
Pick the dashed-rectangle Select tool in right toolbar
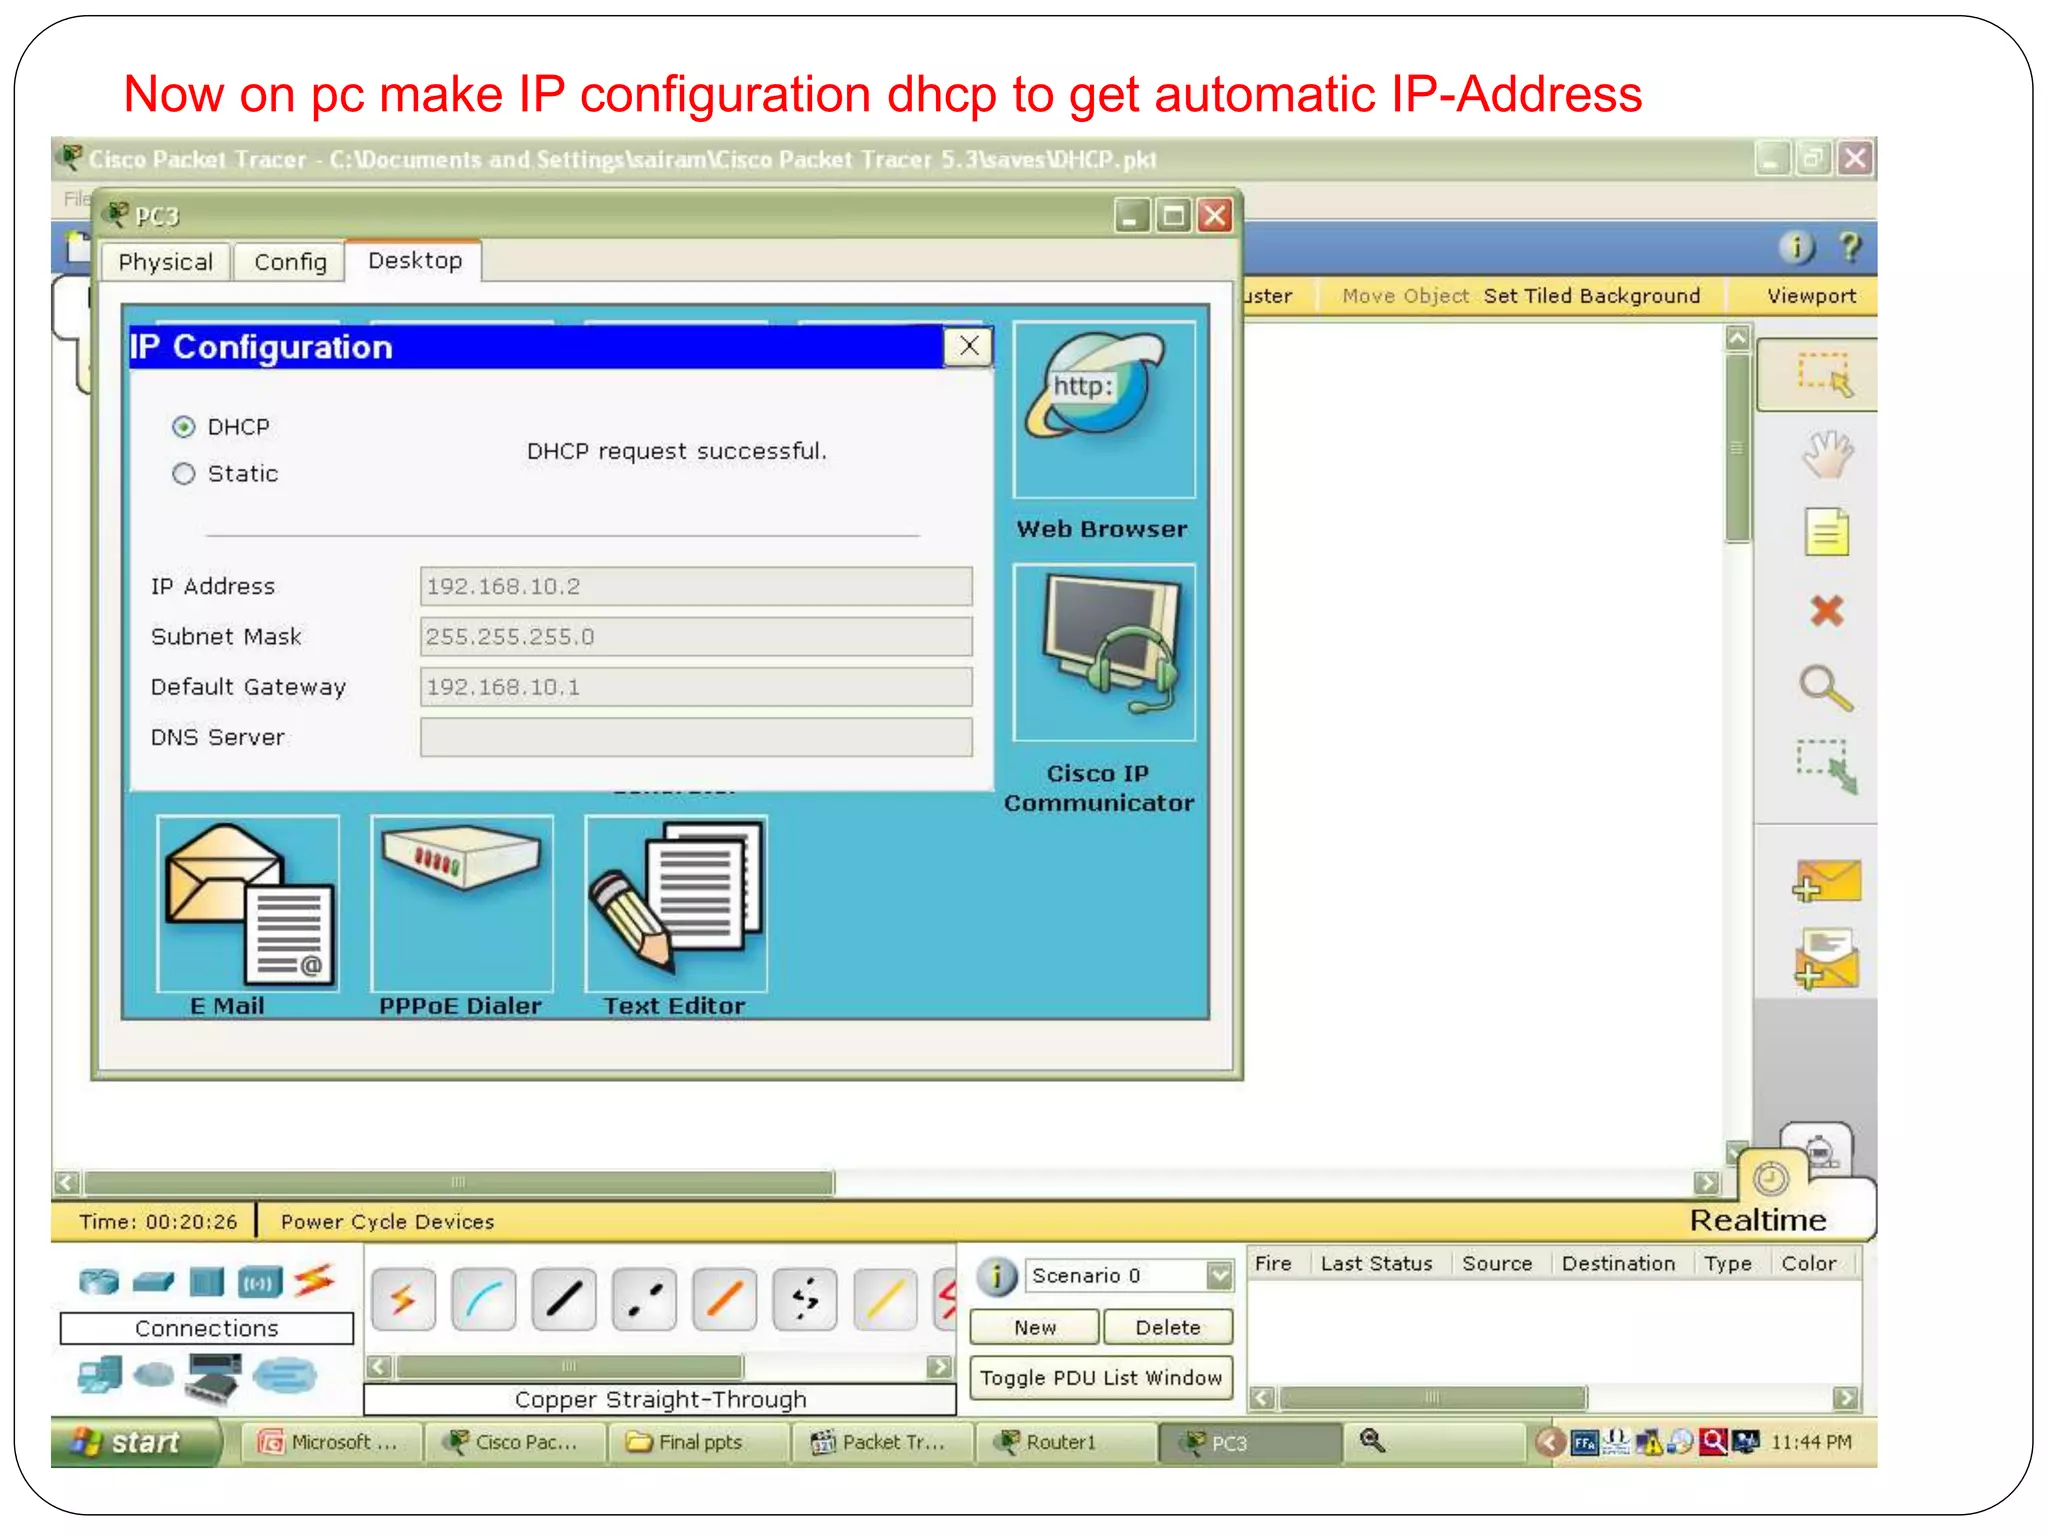(1823, 375)
